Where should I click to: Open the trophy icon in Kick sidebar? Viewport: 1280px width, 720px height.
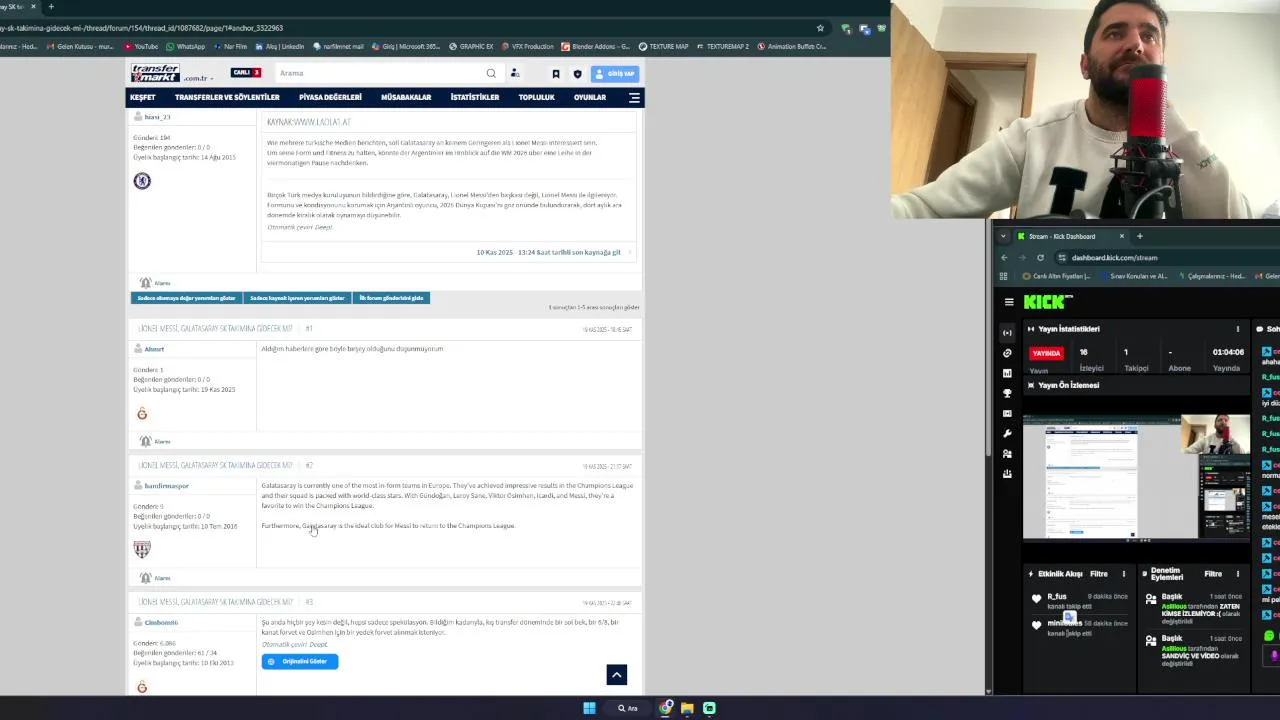tap(1007, 393)
